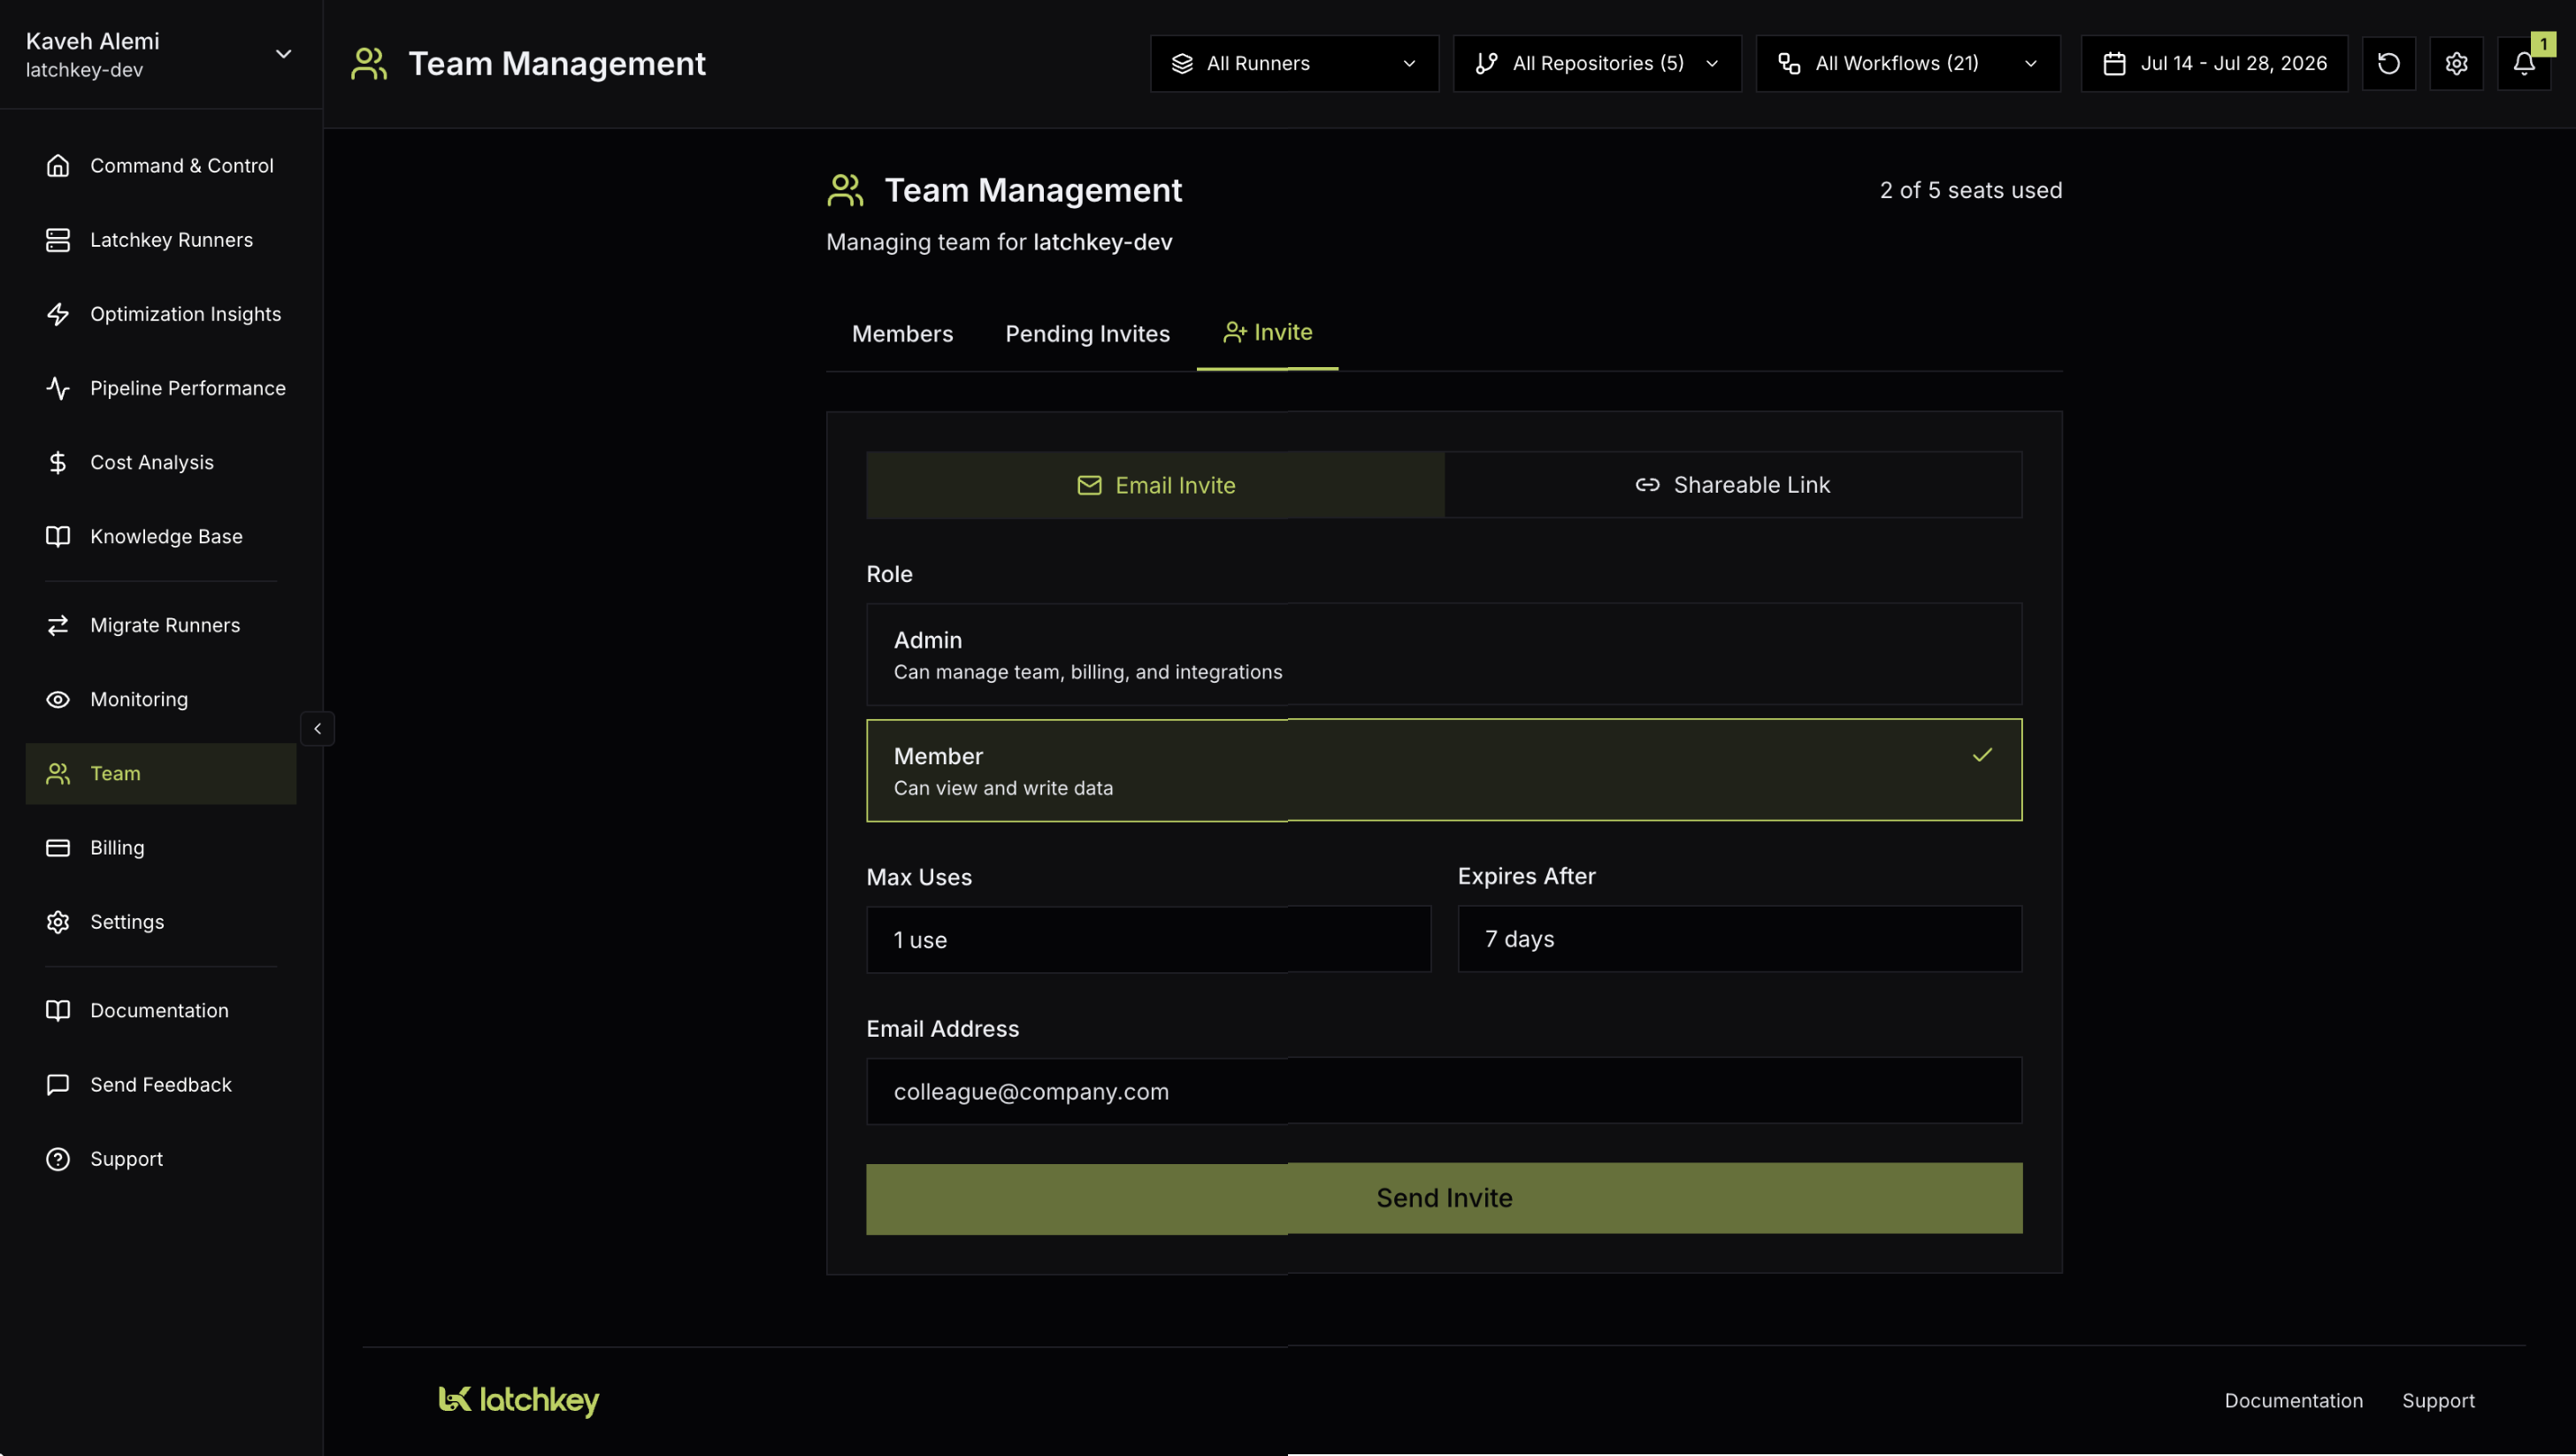Click the Command & Control home icon
This screenshot has height=1456, width=2576.
pos(58,165)
